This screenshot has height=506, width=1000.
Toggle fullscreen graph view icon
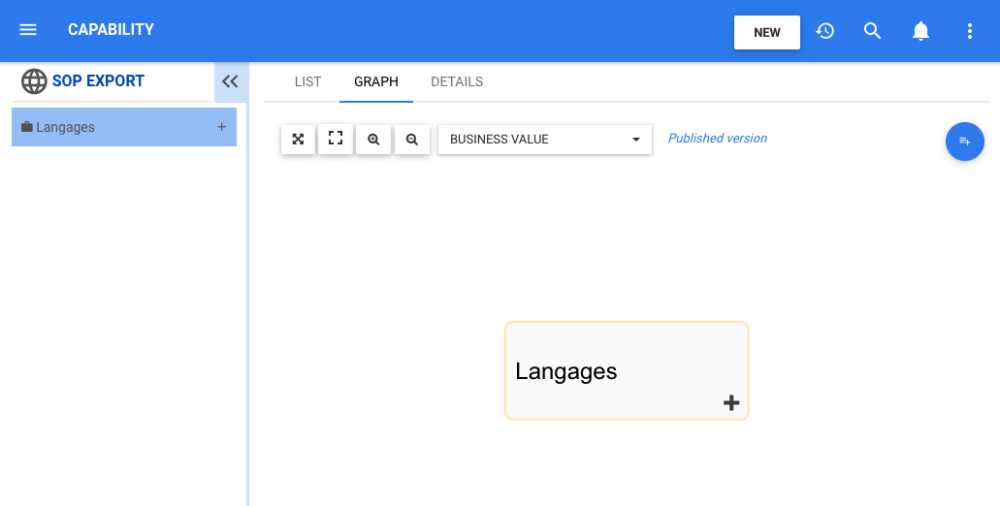click(x=335, y=139)
